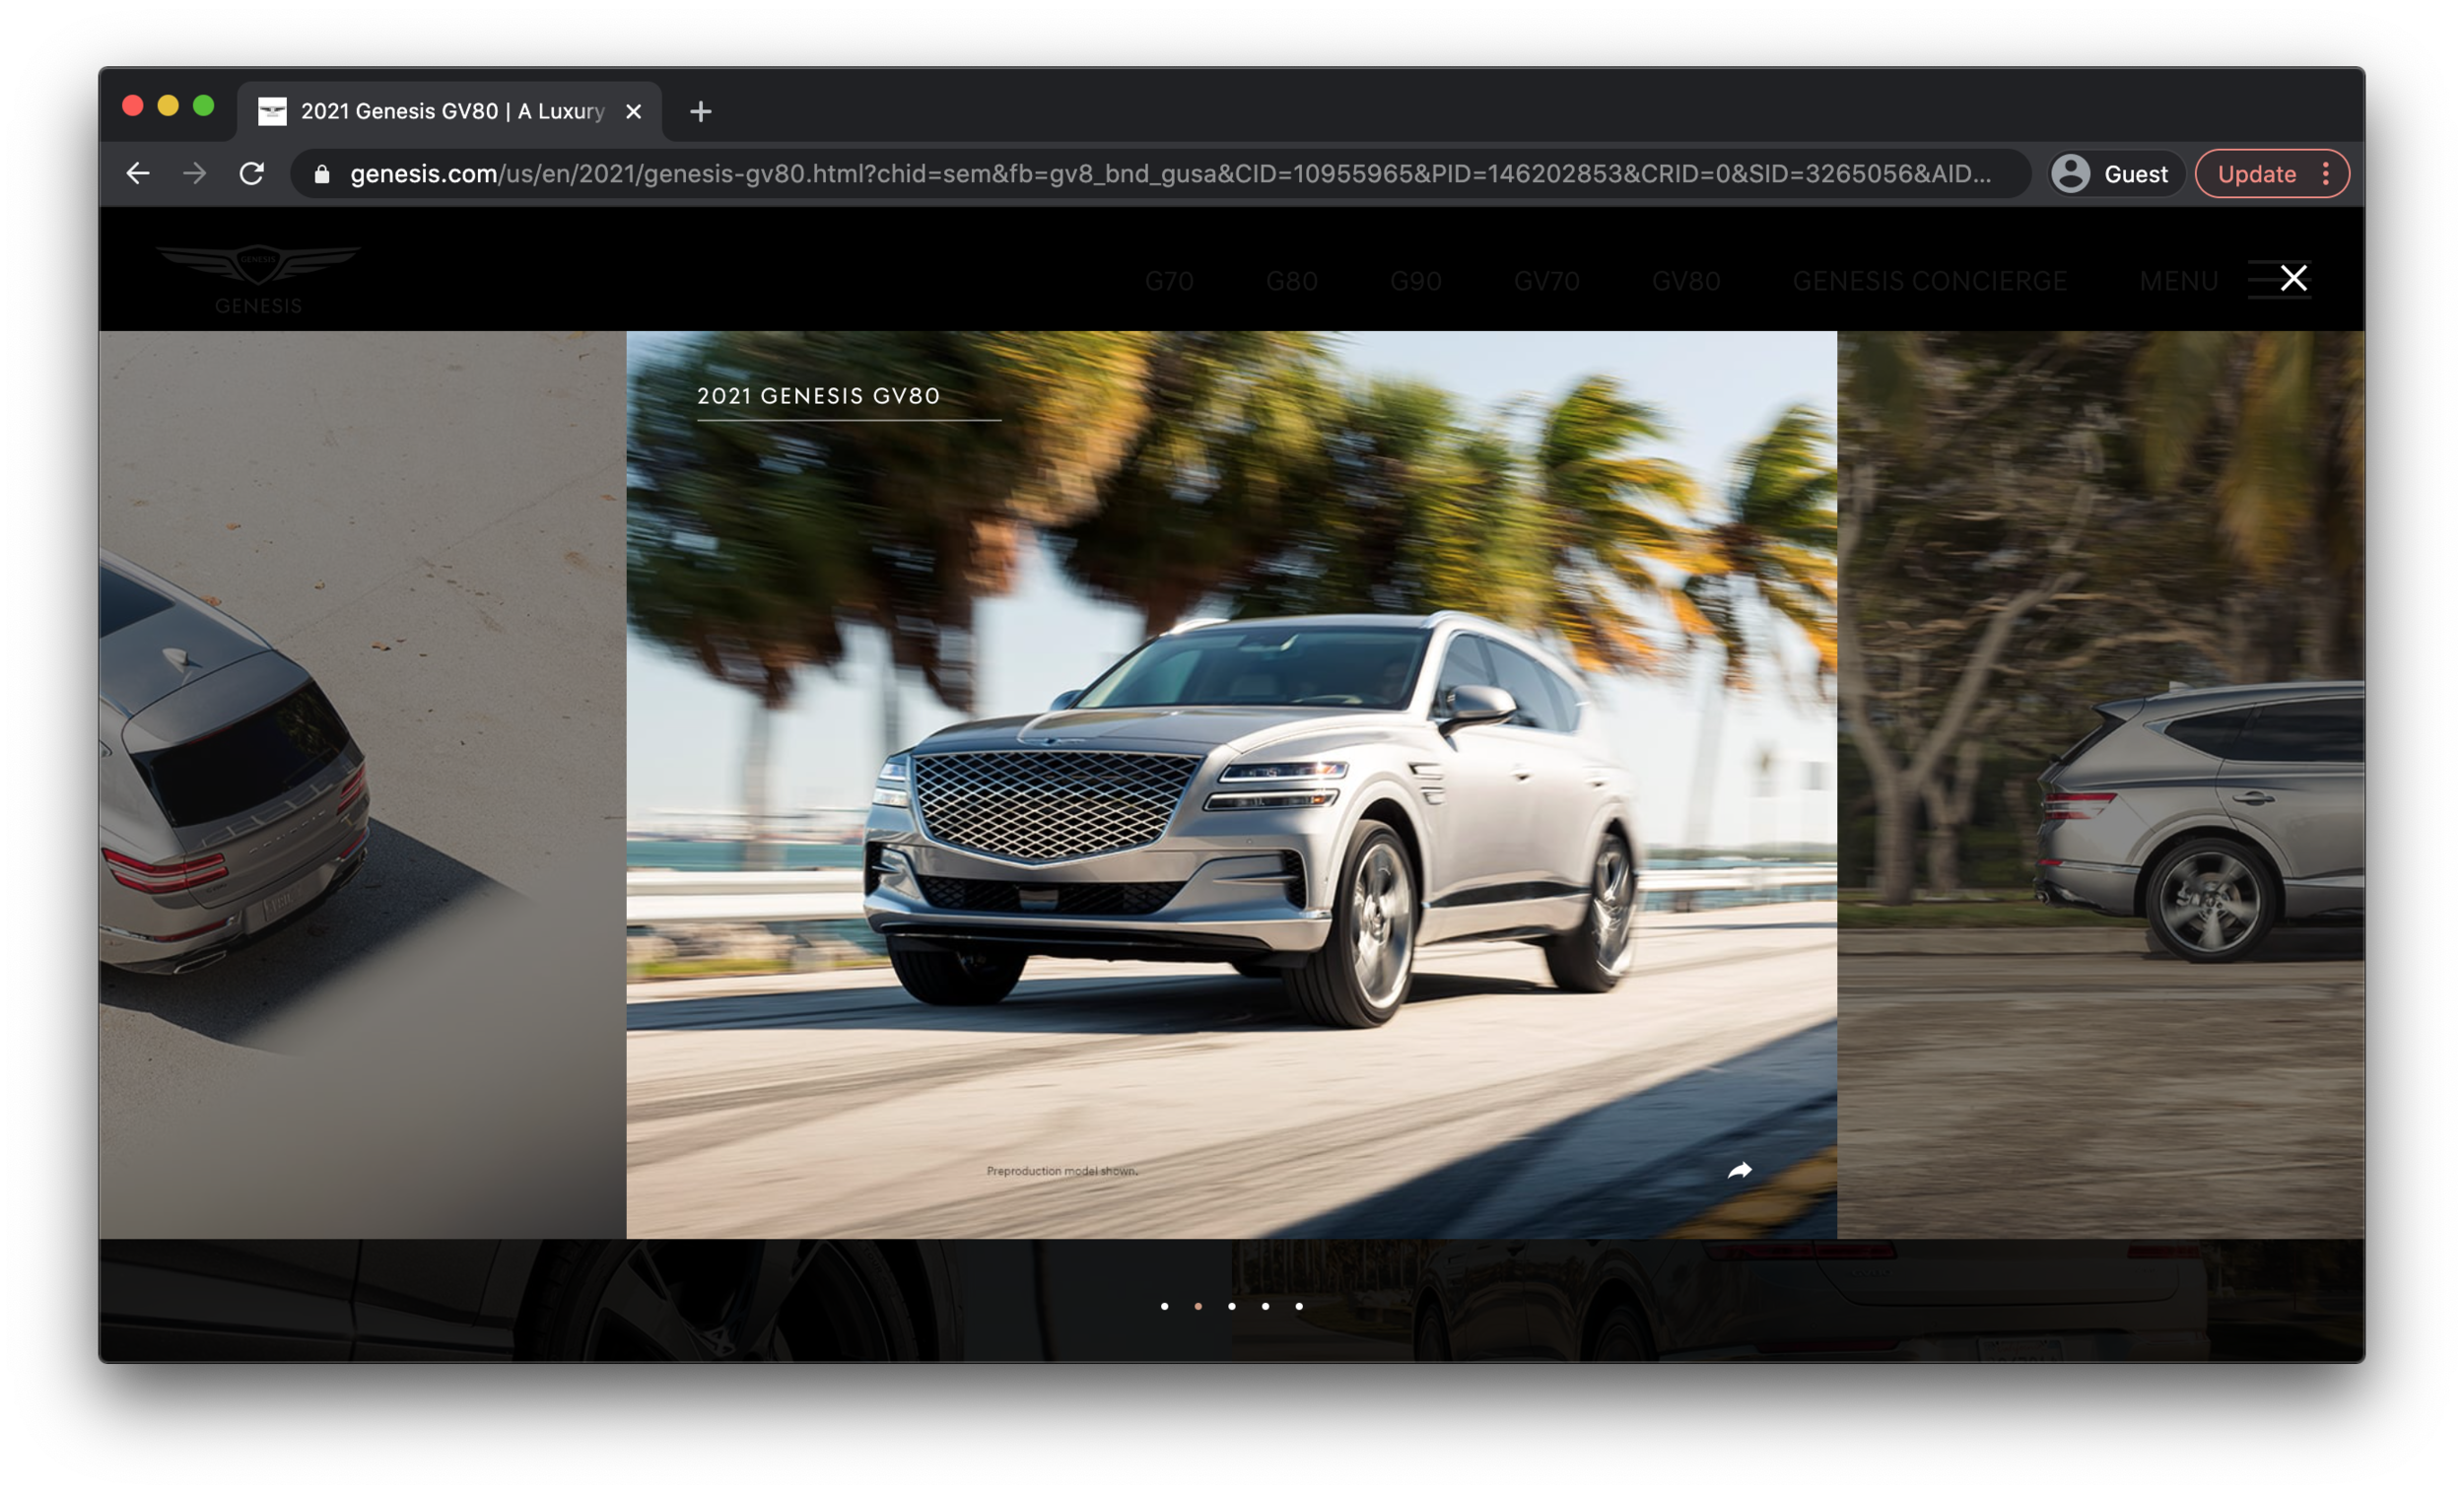Open G70 in navigation
The height and width of the screenshot is (1494, 2464).
coord(1169,281)
